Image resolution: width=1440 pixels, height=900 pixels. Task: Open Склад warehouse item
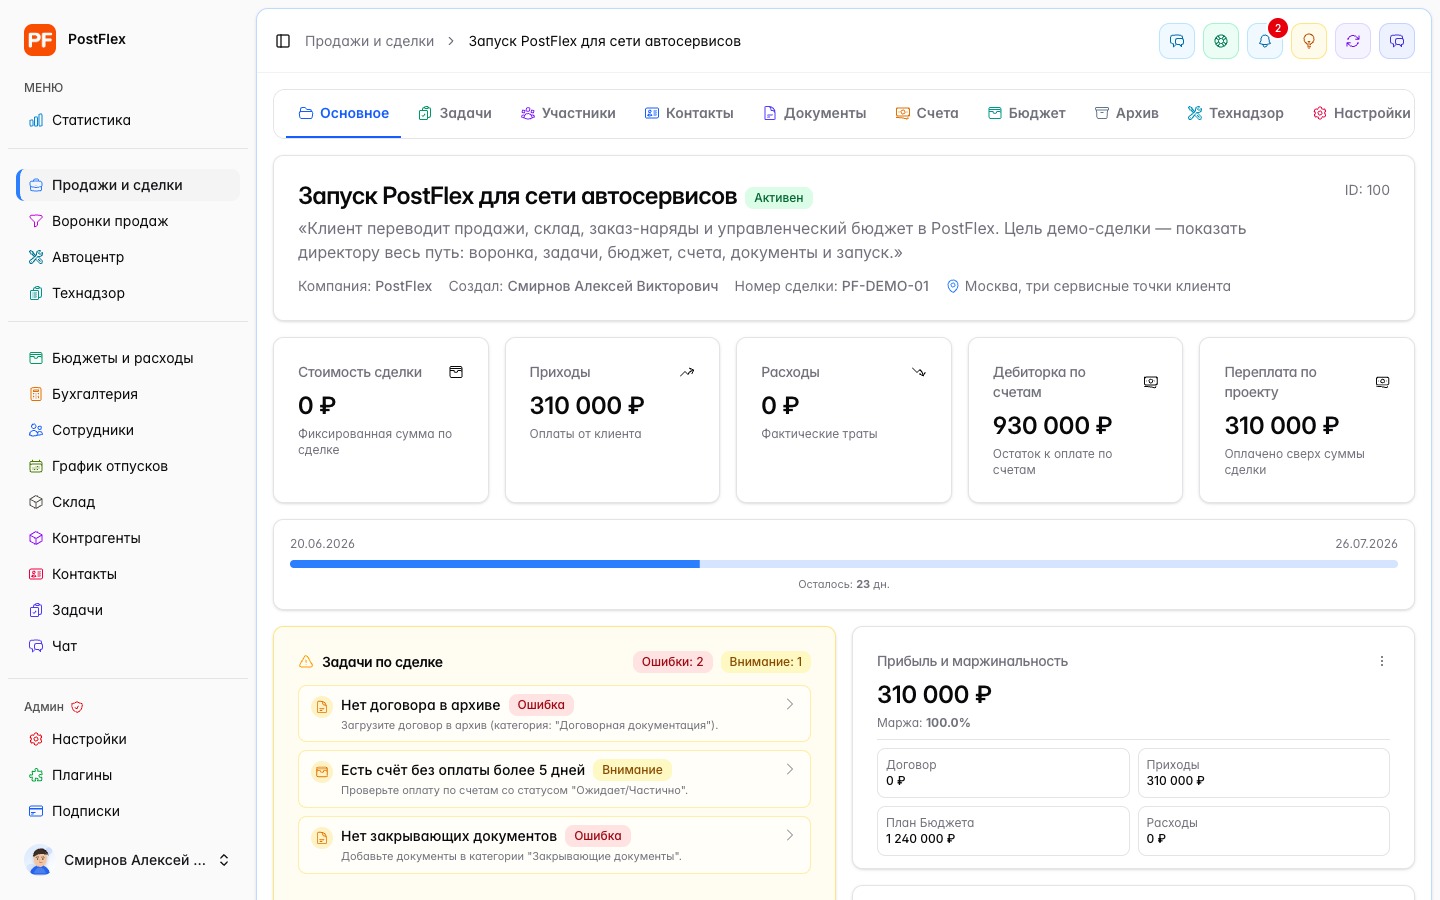128,502
